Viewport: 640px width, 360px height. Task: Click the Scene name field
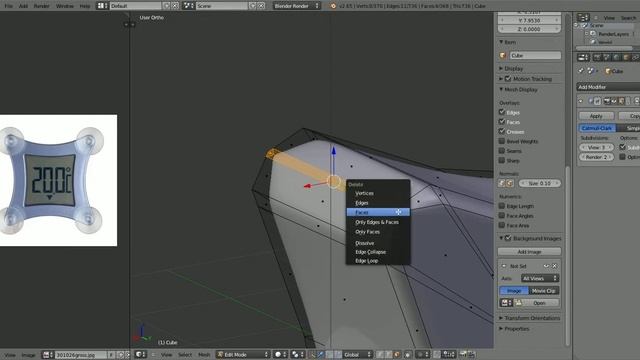pos(222,6)
